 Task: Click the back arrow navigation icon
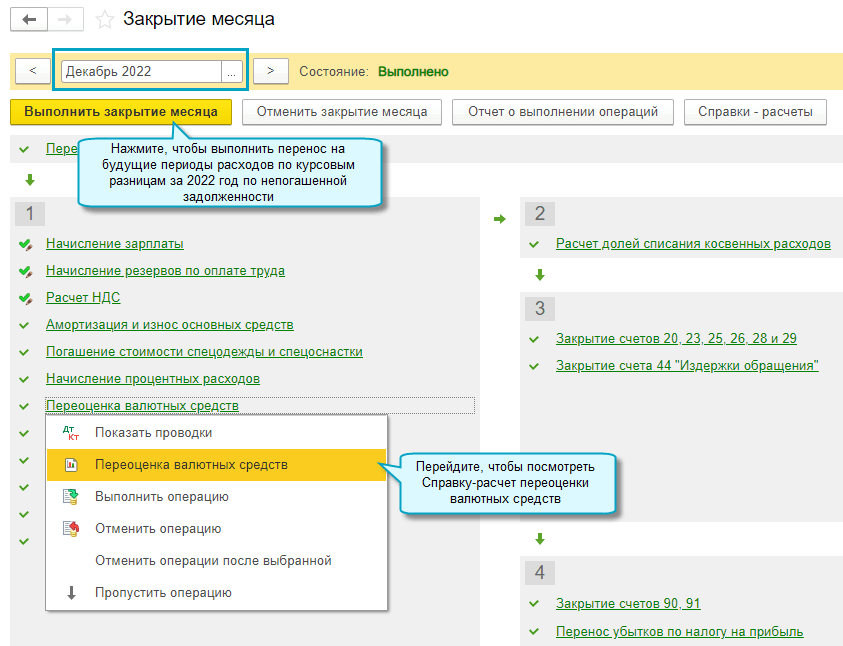[x=29, y=20]
